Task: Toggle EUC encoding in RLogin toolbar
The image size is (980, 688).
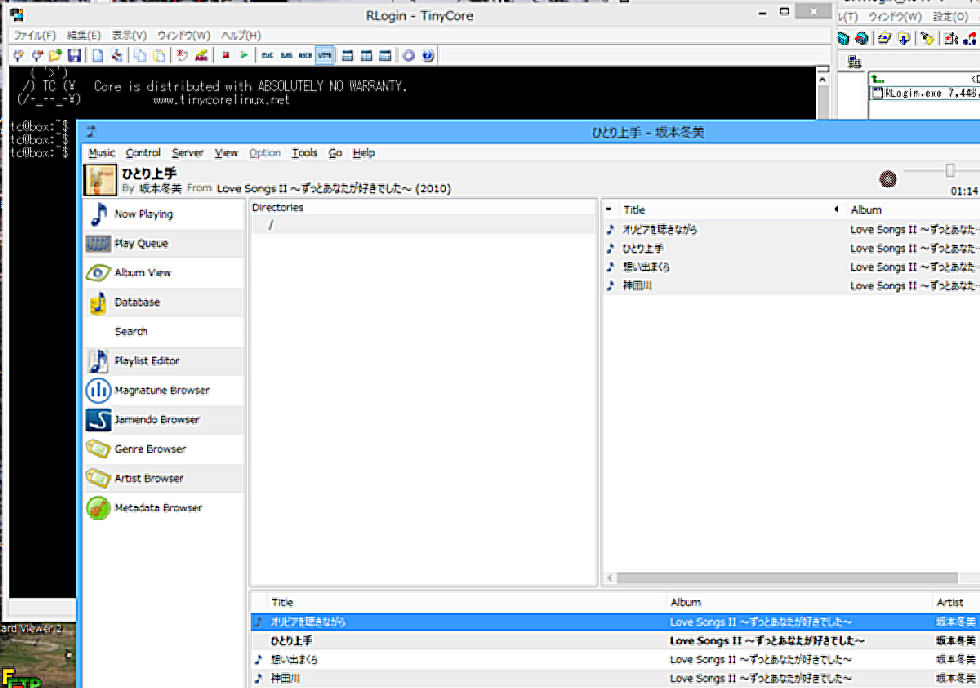Action: point(267,56)
